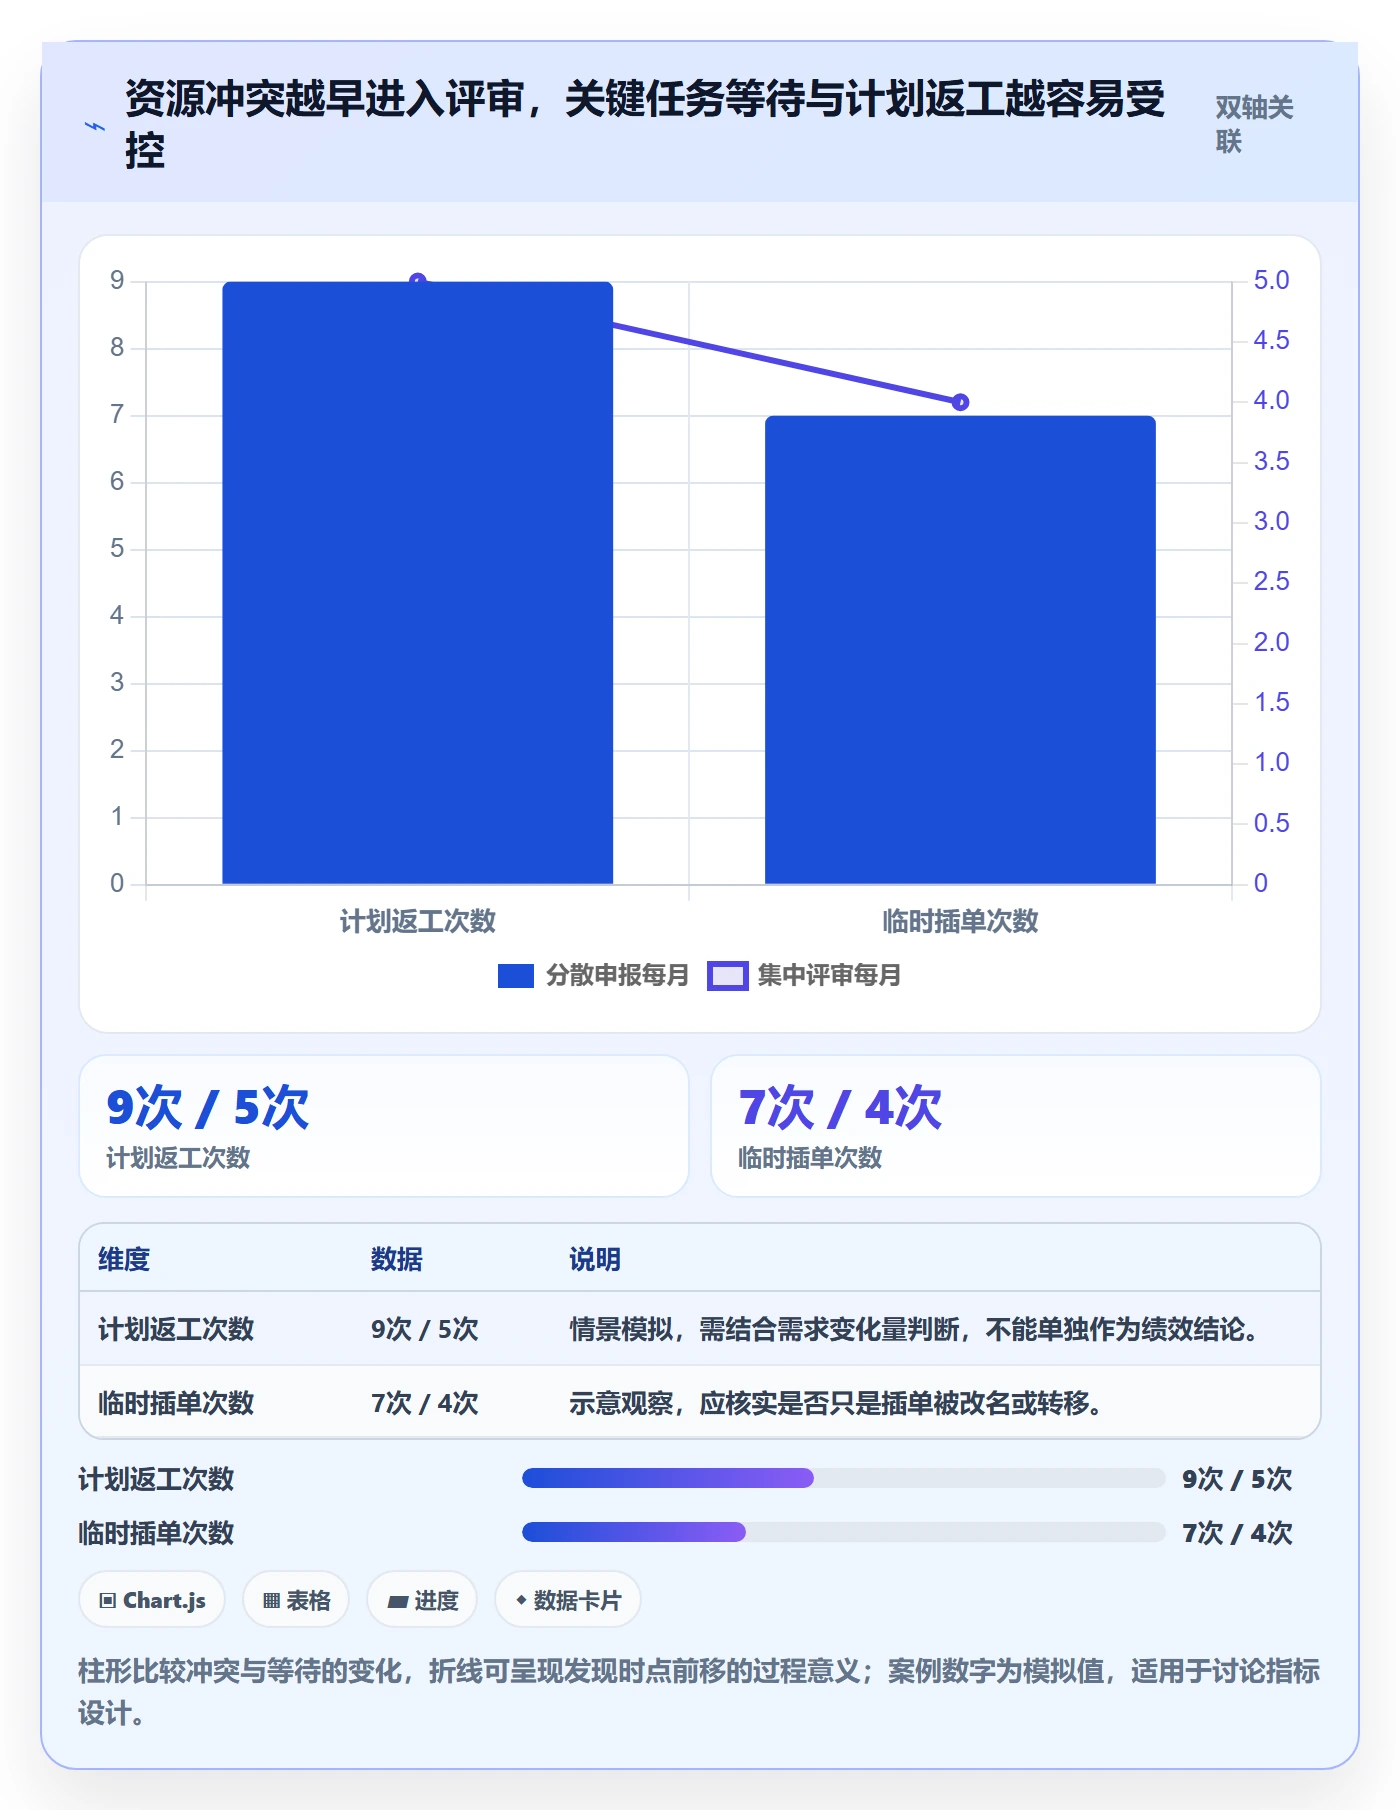Toggle the 集中评审每月 legend swatch
The width and height of the screenshot is (1400, 1810).
click(727, 975)
